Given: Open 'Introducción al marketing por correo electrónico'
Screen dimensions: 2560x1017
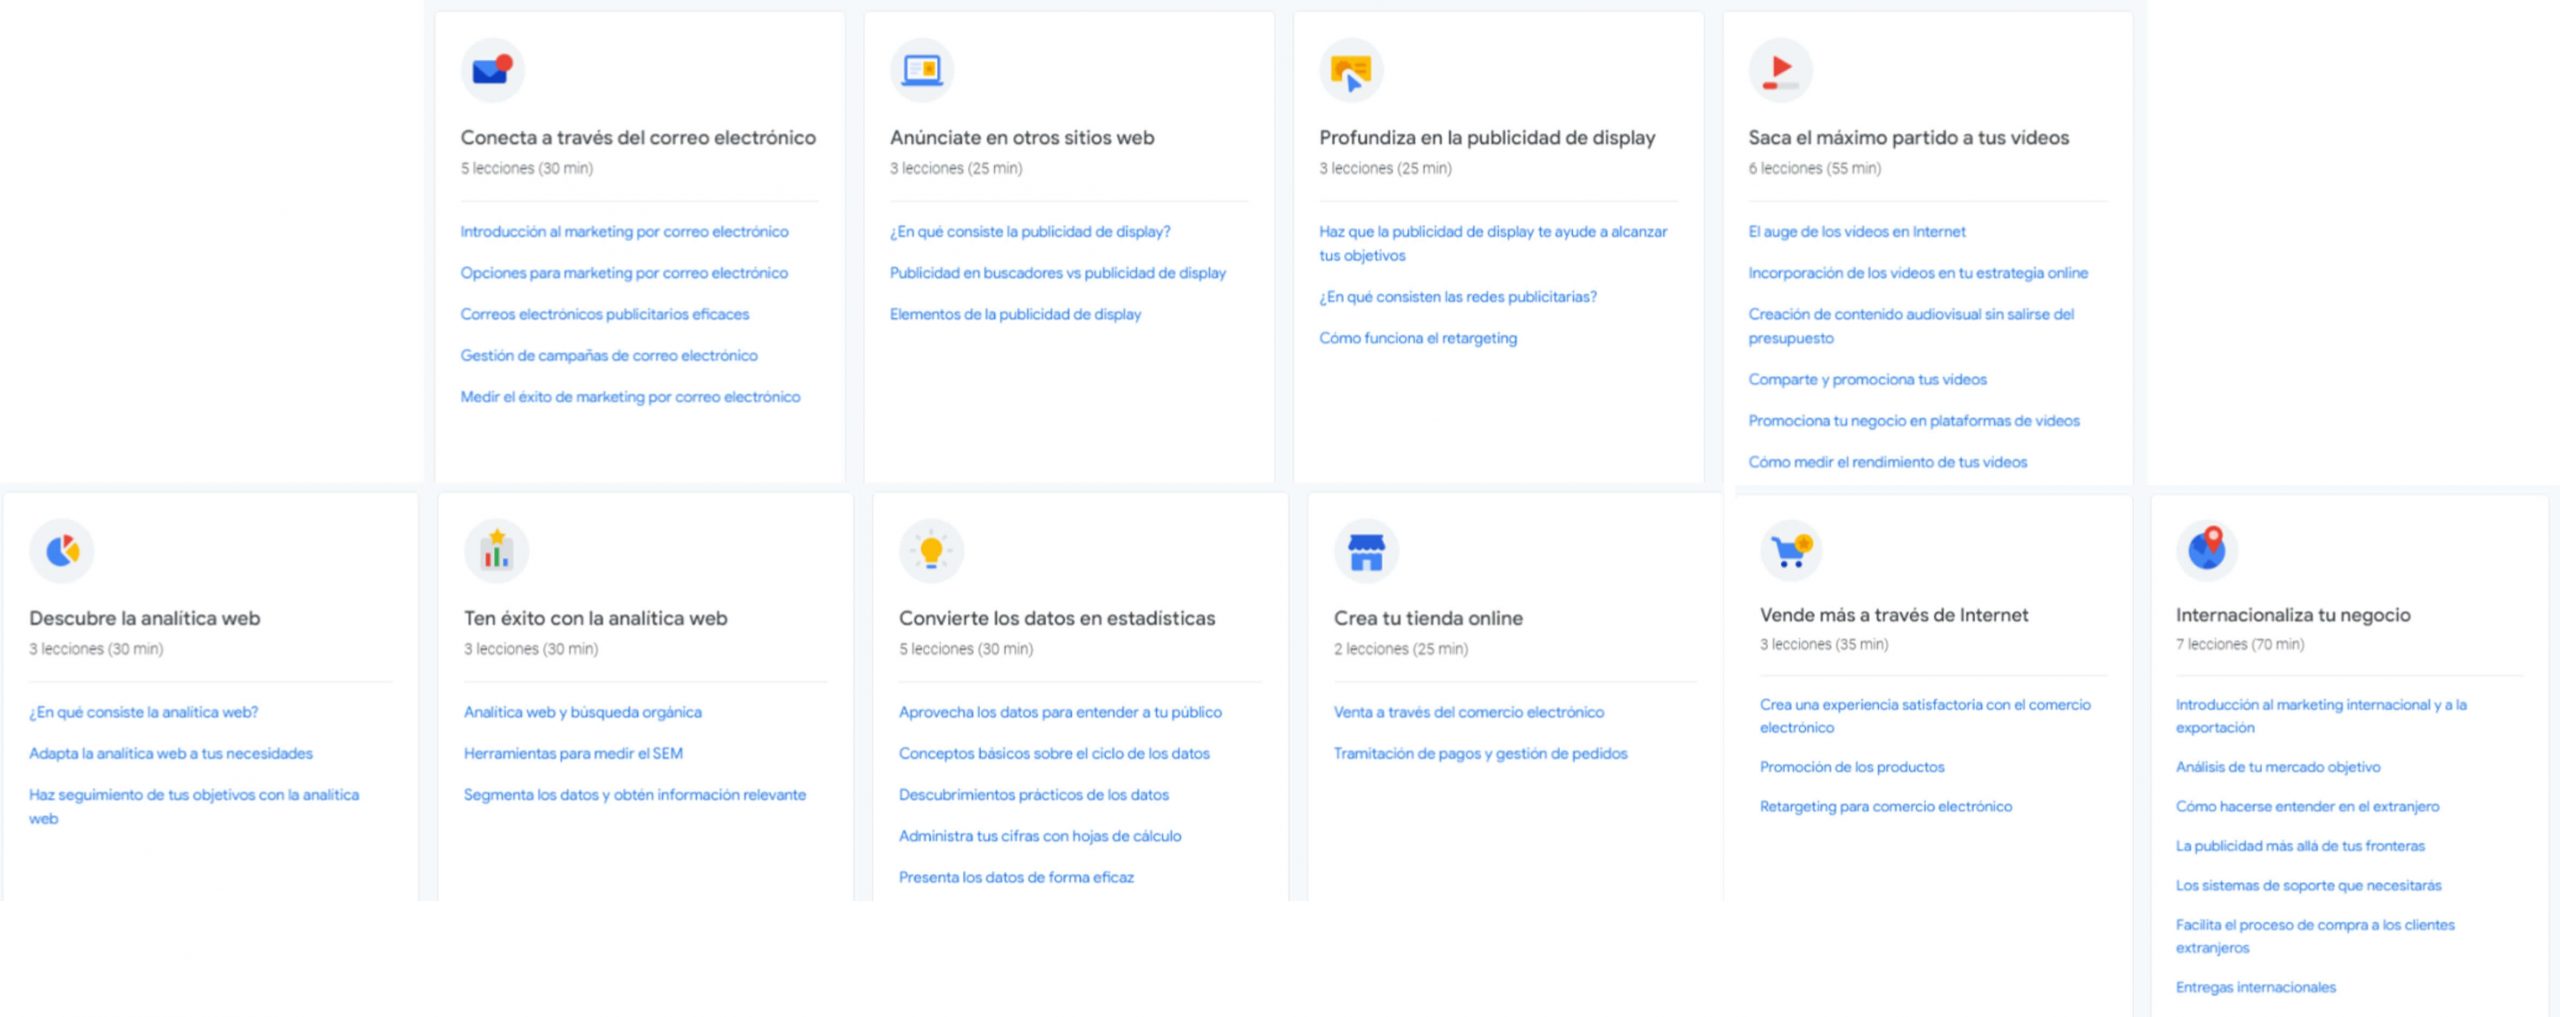Looking at the screenshot, I should pyautogui.click(x=624, y=231).
